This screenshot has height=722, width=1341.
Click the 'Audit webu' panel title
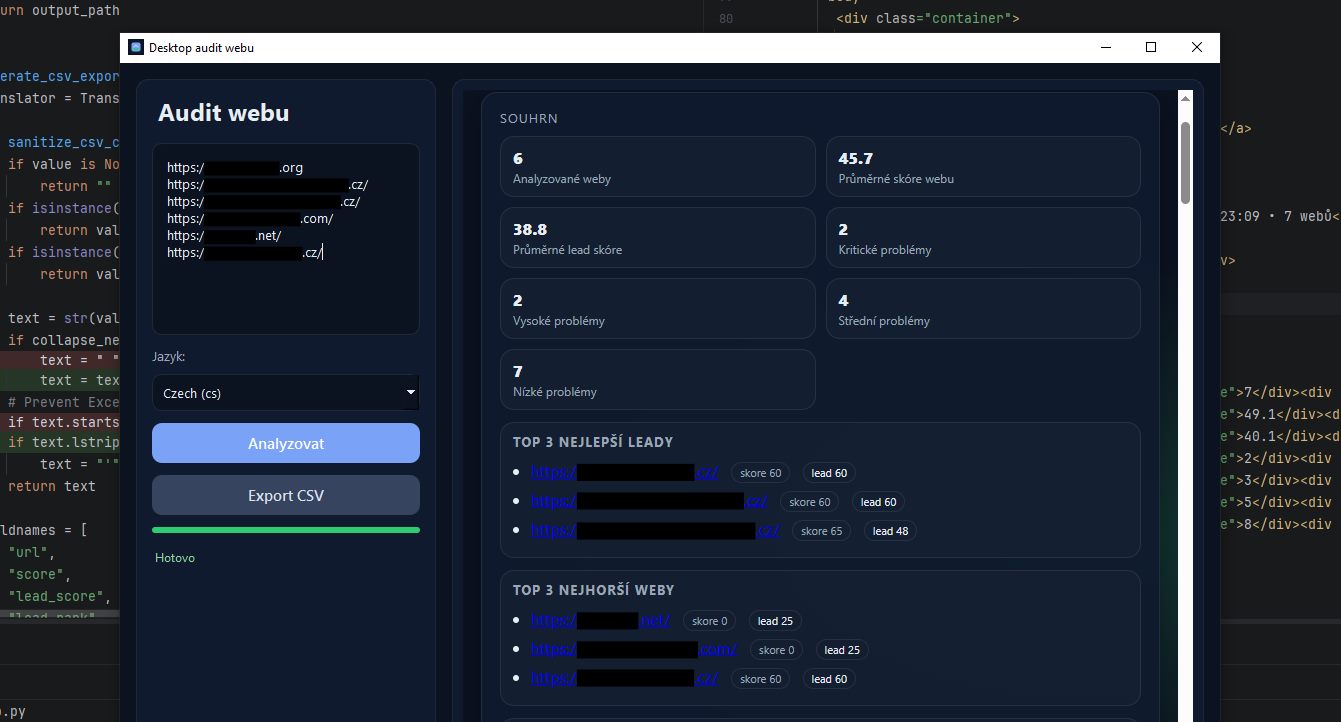point(224,113)
